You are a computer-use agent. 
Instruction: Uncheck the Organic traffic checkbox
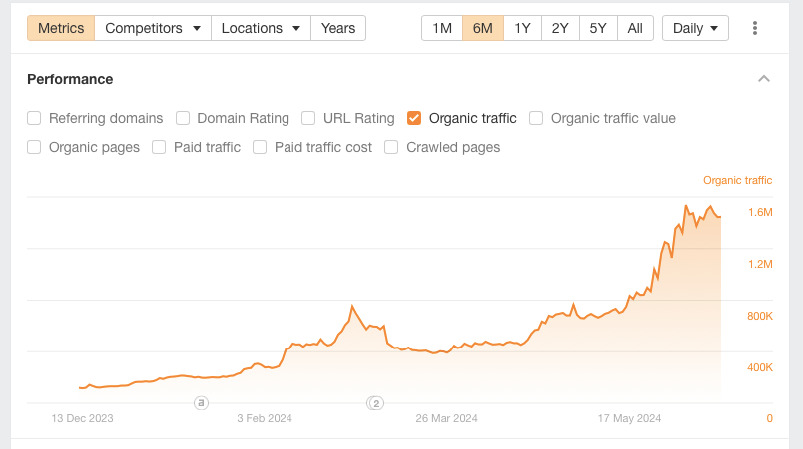point(414,118)
